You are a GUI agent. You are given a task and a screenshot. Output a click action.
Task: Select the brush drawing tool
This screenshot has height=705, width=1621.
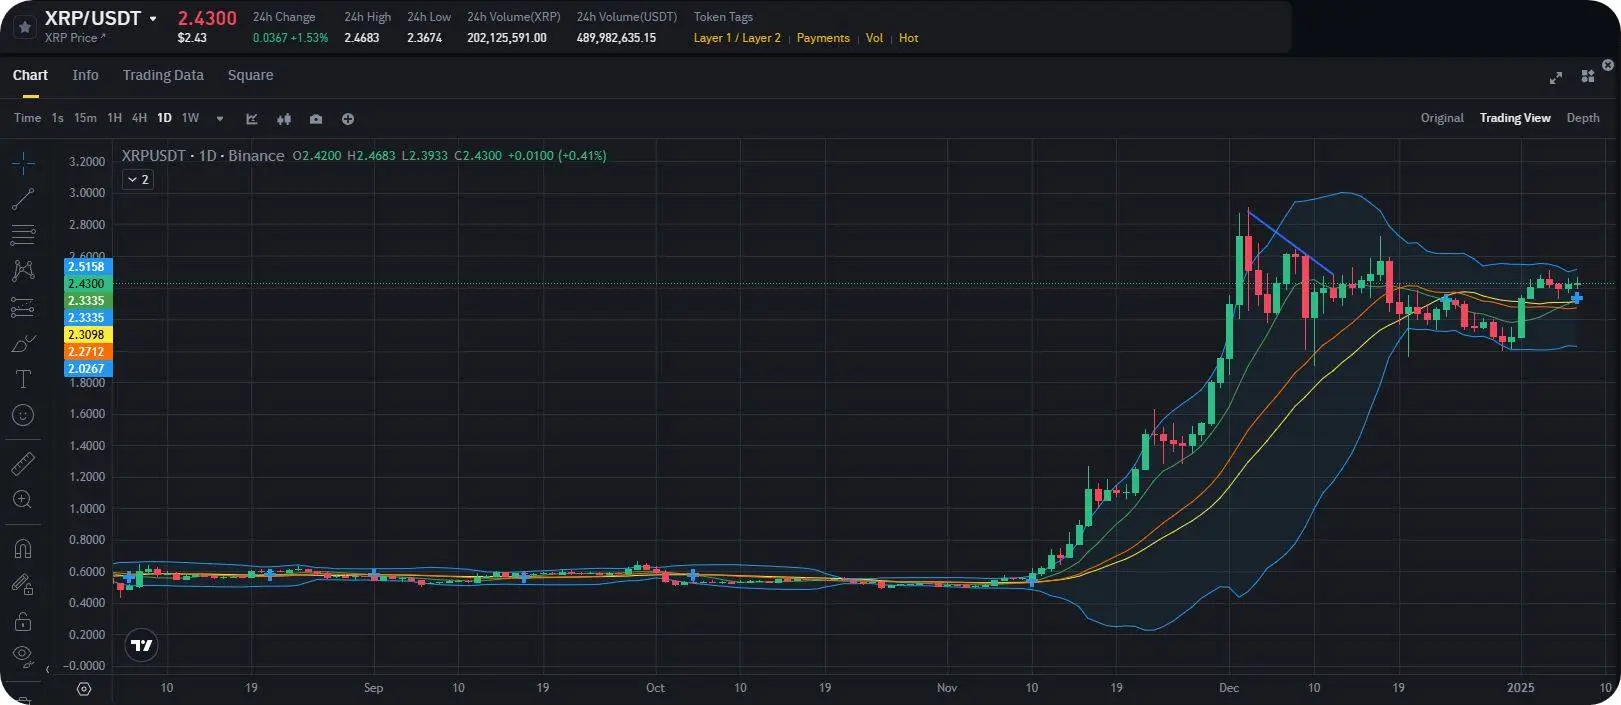coord(23,343)
